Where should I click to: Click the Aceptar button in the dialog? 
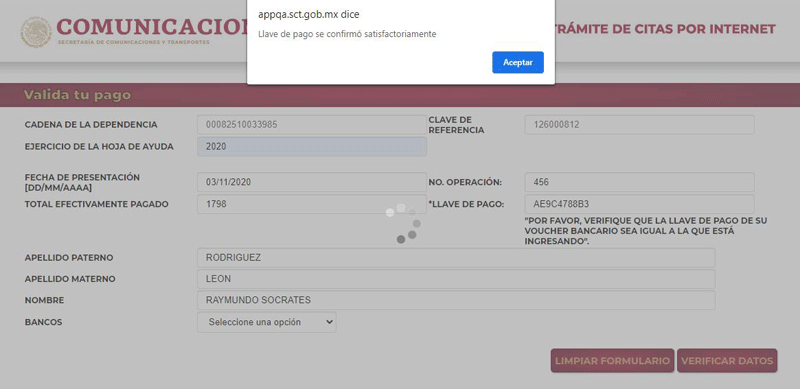tap(518, 62)
